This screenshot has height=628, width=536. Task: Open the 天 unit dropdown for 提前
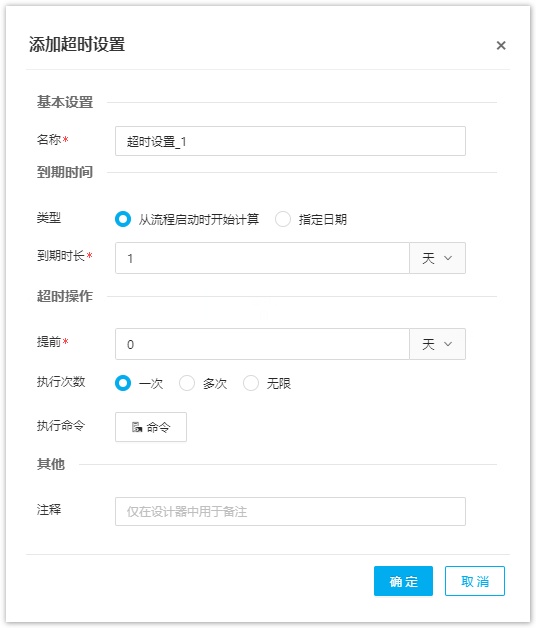pos(437,344)
